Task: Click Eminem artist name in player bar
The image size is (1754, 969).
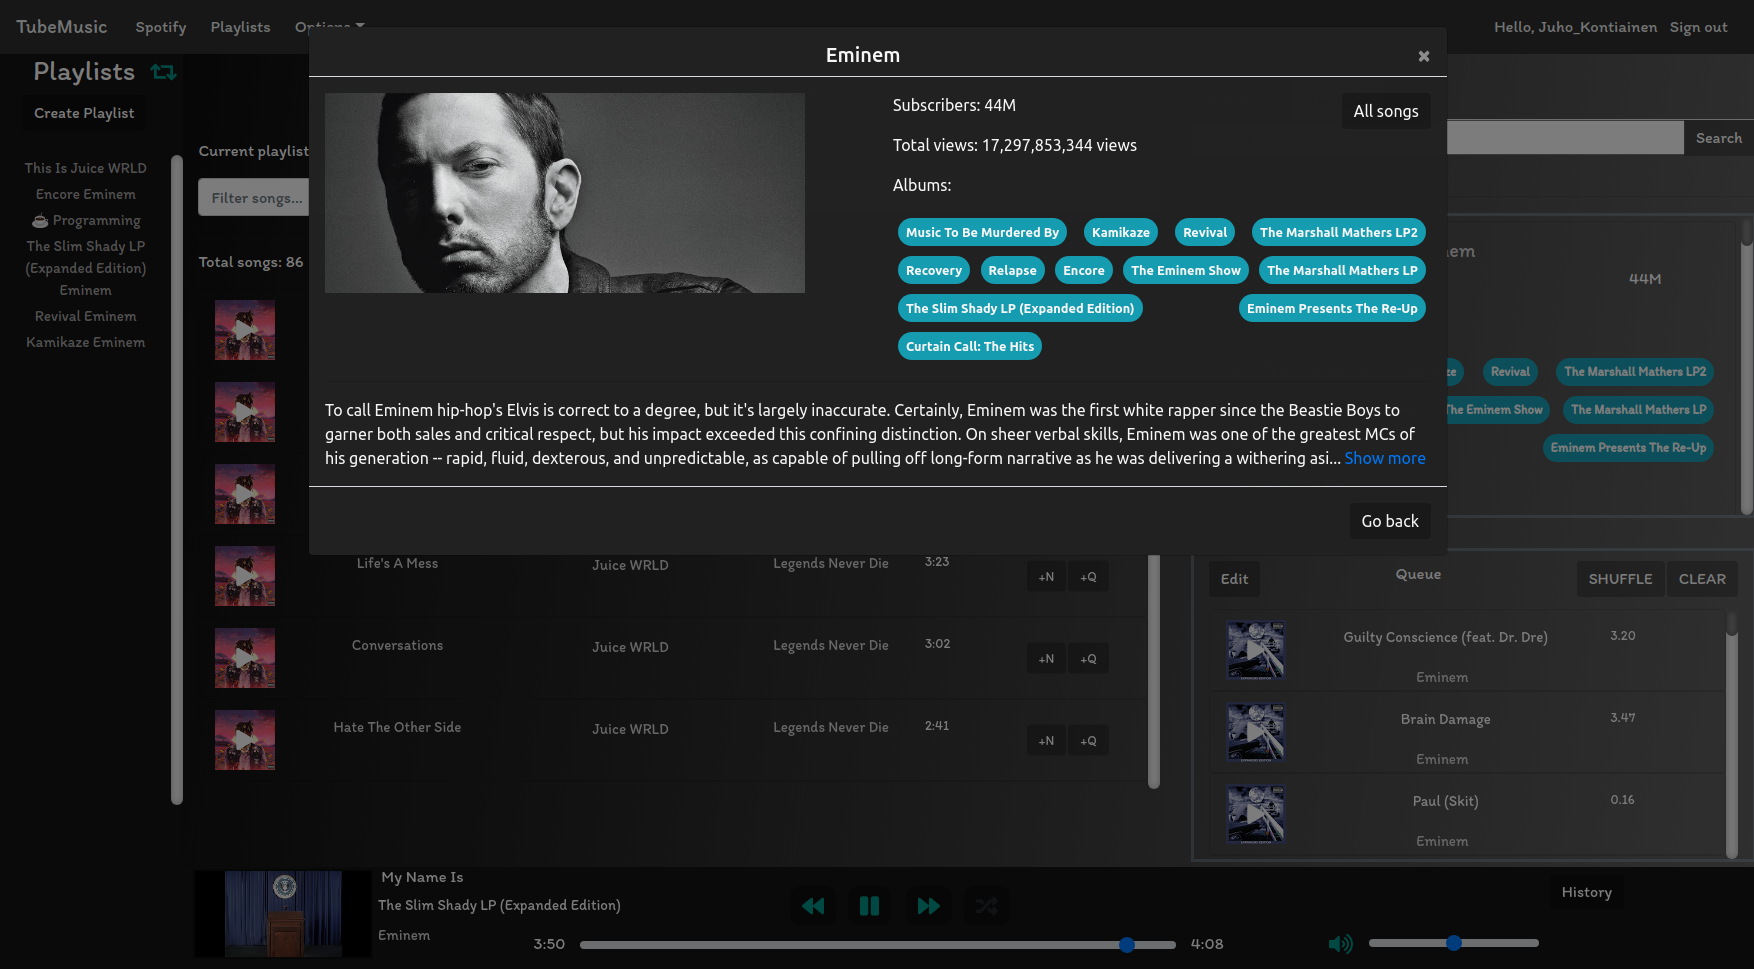Action: pos(404,935)
